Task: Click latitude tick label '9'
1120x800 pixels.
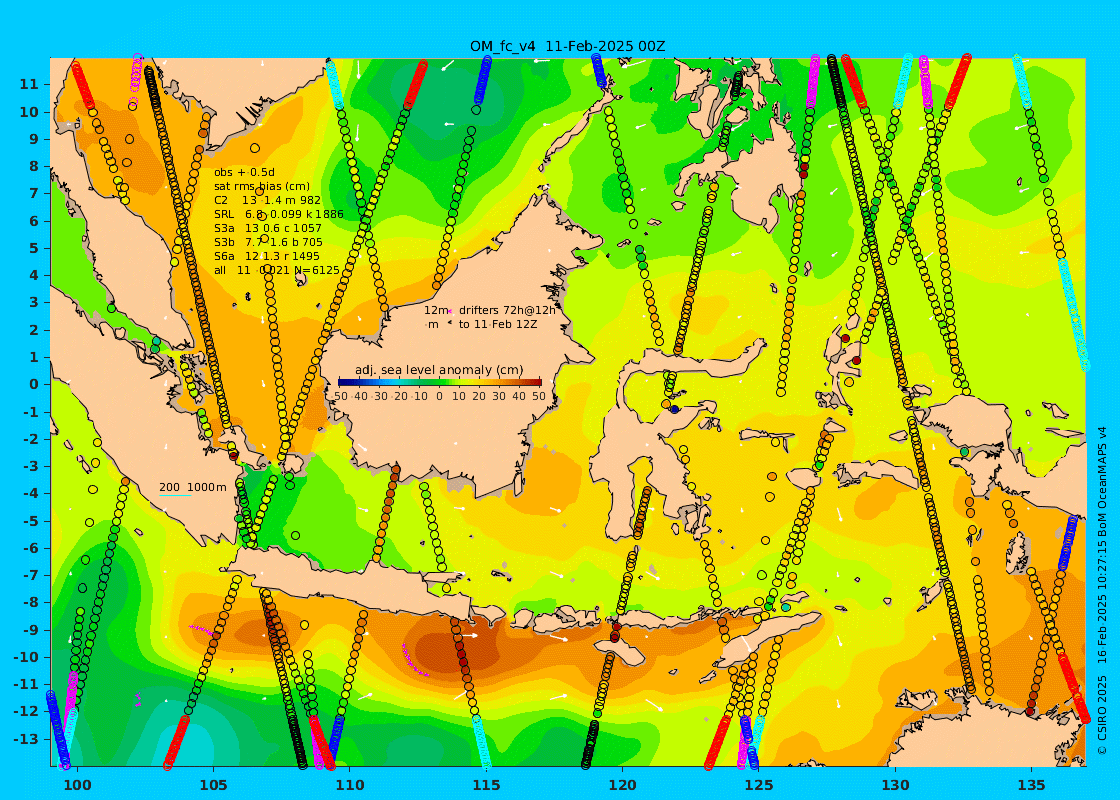Action: click(x=33, y=139)
